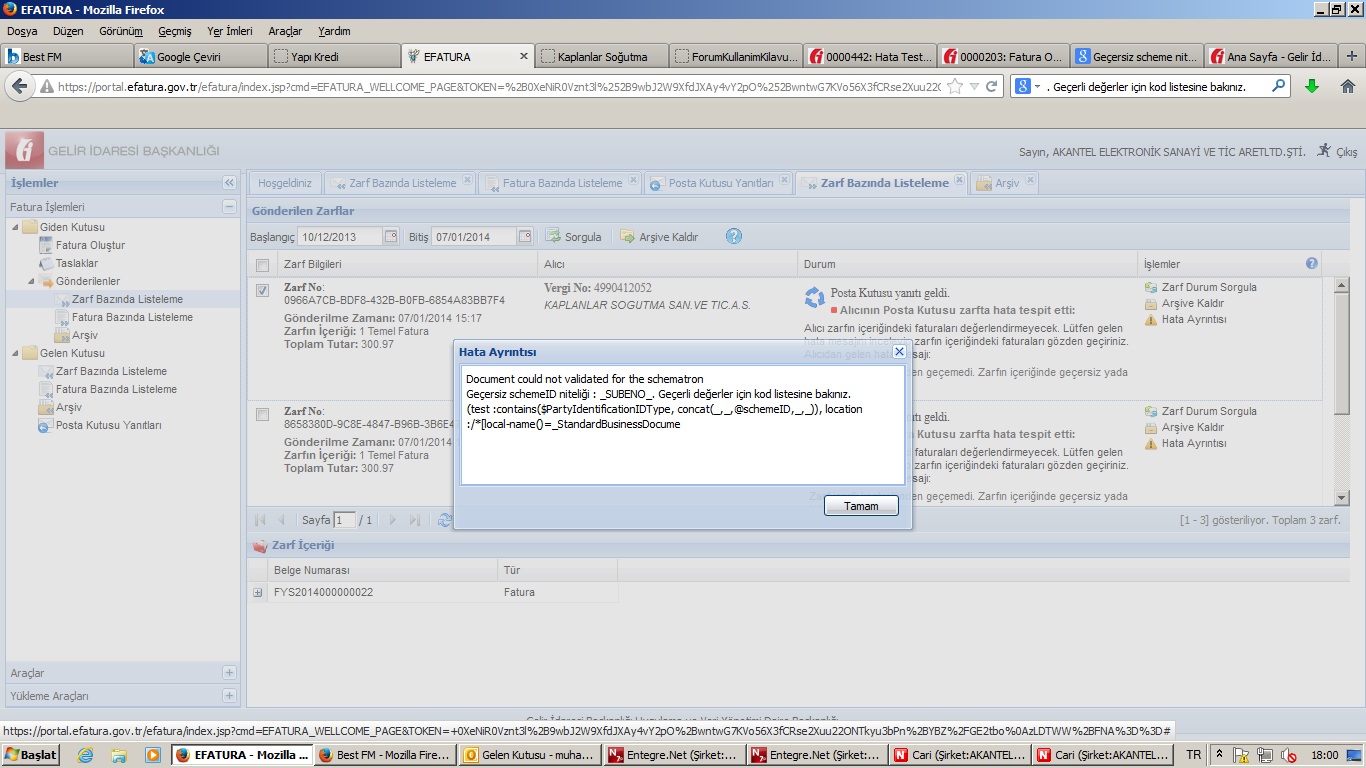Collapse the İşlemler side panel
This screenshot has height=768, width=1366.
tap(229, 183)
